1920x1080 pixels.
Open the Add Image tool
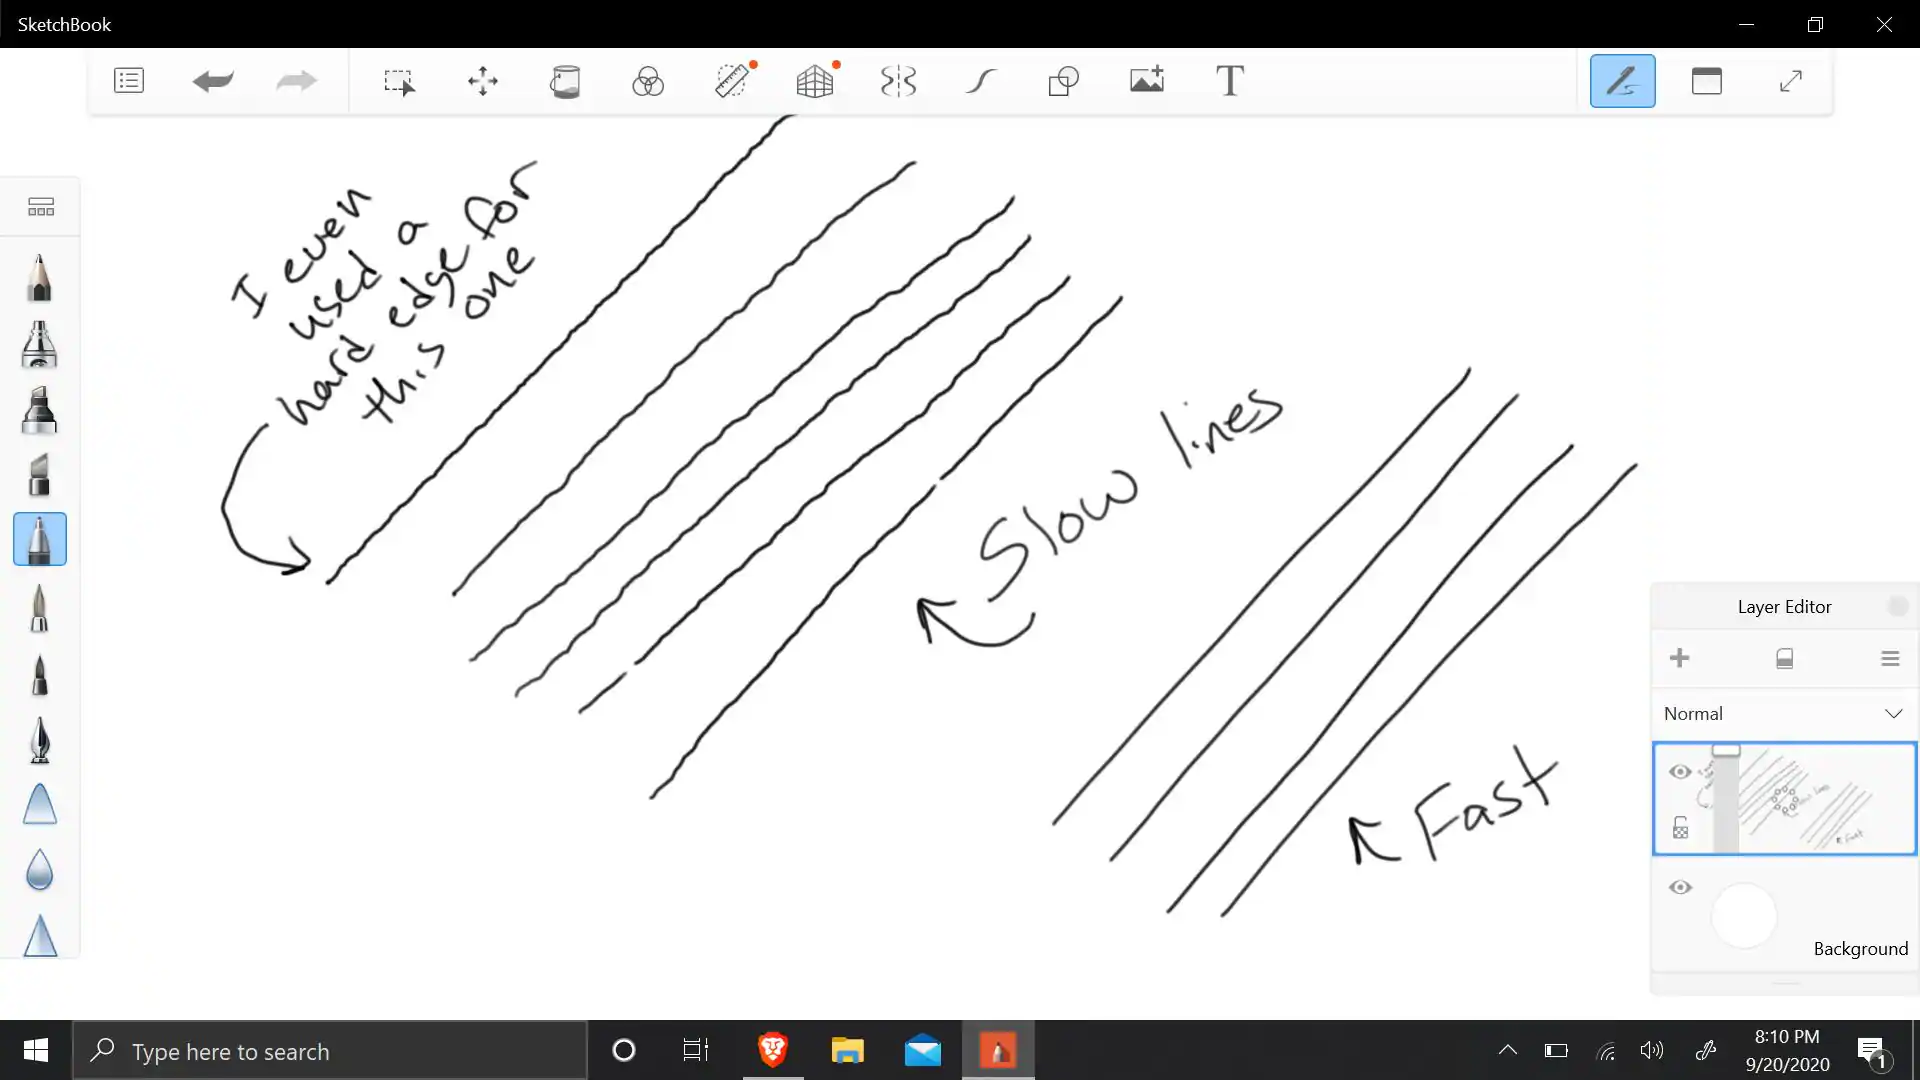[1147, 81]
